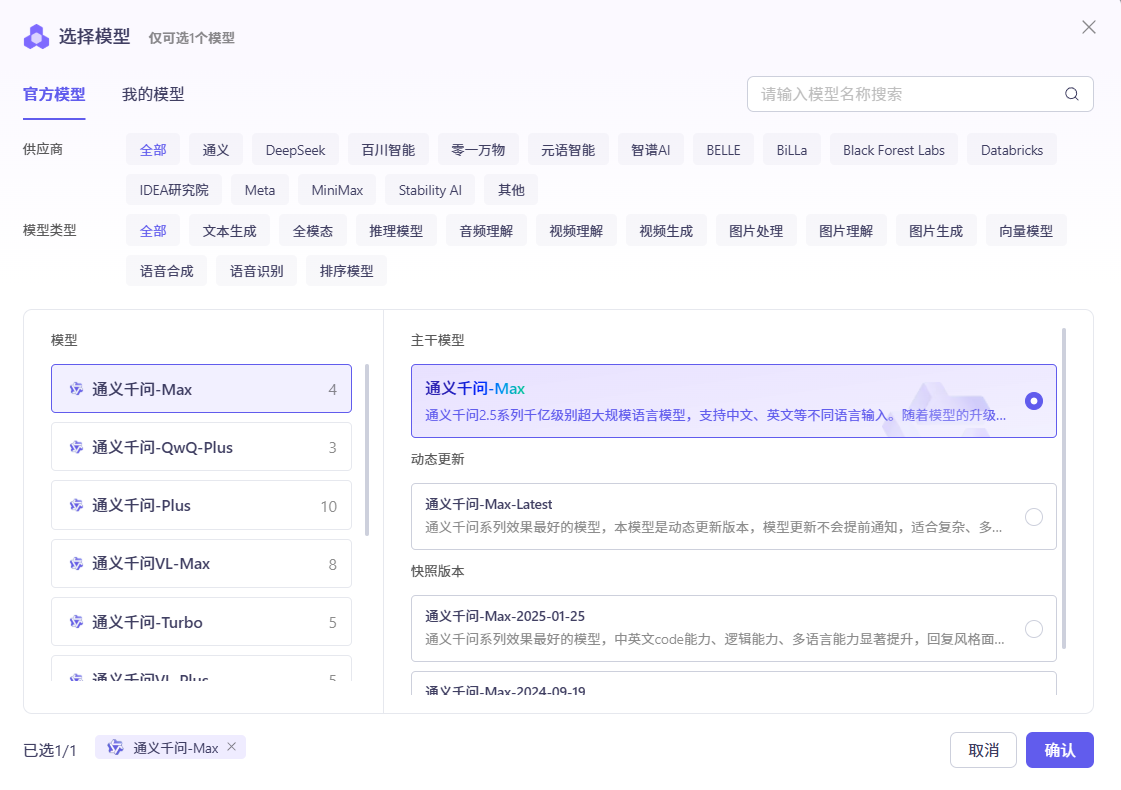Image resolution: width=1121 pixels, height=790 pixels.
Task: Select model type 视频生成
Action: click(x=666, y=230)
